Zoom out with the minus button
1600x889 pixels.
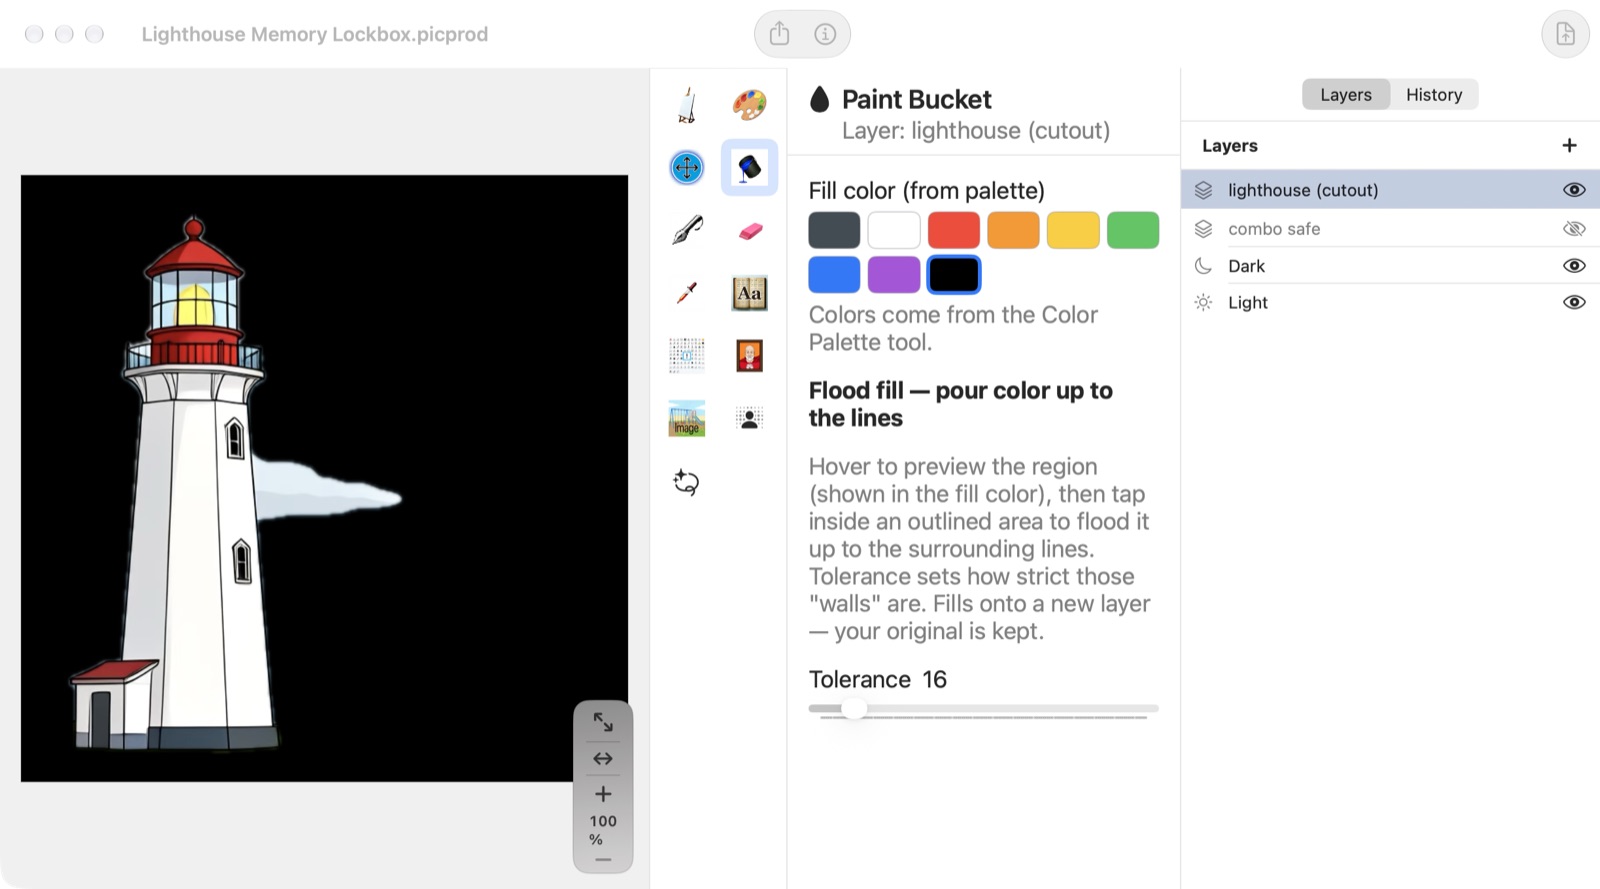(x=603, y=860)
